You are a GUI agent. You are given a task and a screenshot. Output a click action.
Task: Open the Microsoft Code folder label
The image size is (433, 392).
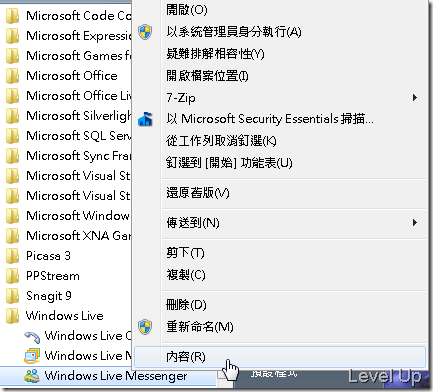(79, 16)
